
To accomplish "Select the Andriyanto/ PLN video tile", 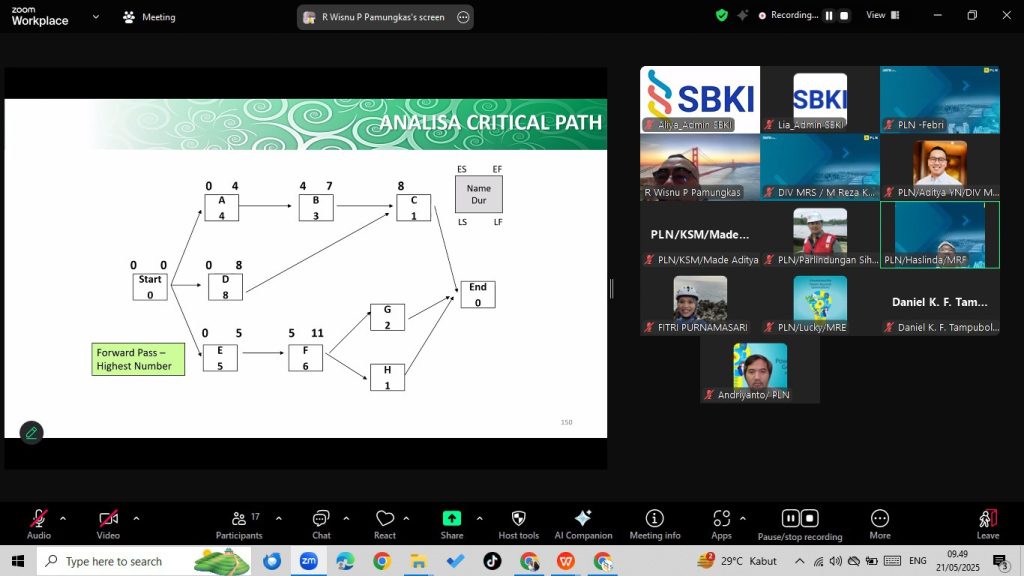I will [760, 370].
